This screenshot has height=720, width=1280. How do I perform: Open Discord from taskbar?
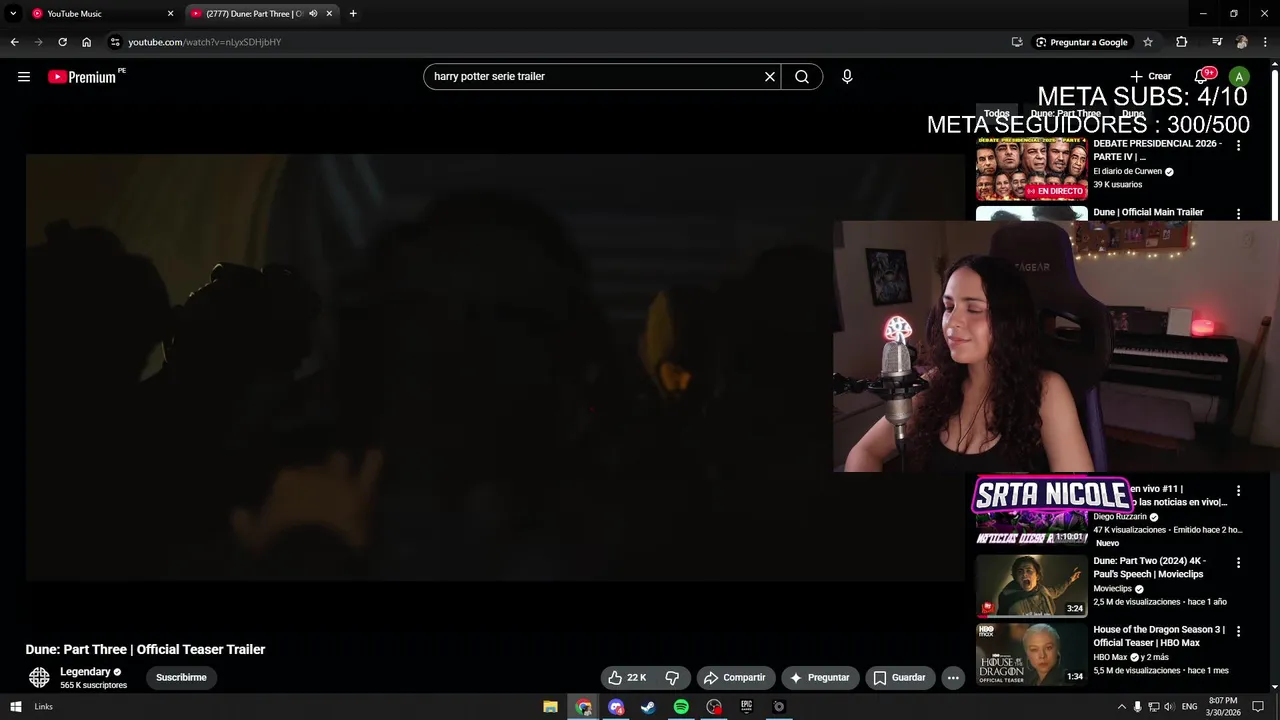[x=616, y=707]
